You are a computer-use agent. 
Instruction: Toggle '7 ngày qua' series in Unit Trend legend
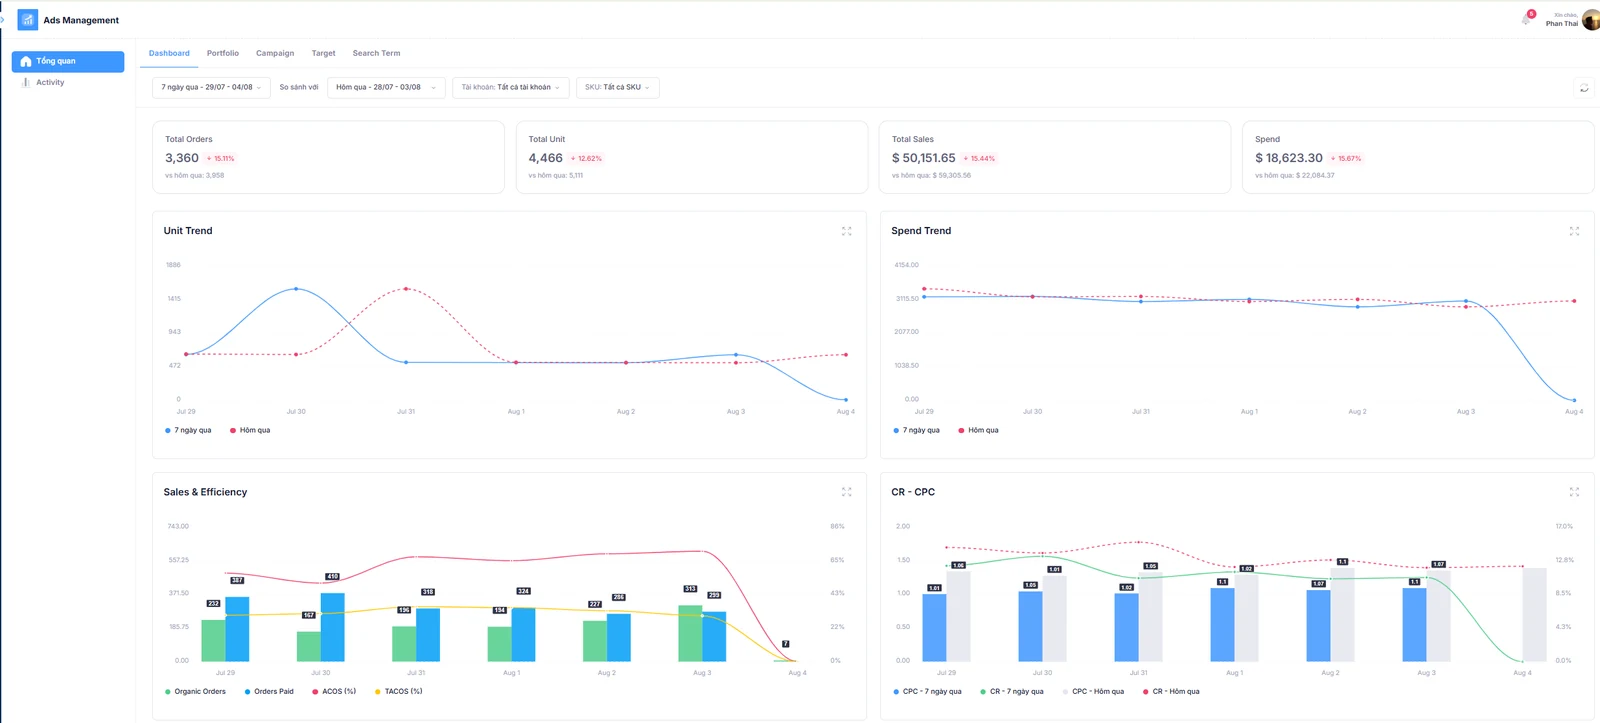coord(188,430)
